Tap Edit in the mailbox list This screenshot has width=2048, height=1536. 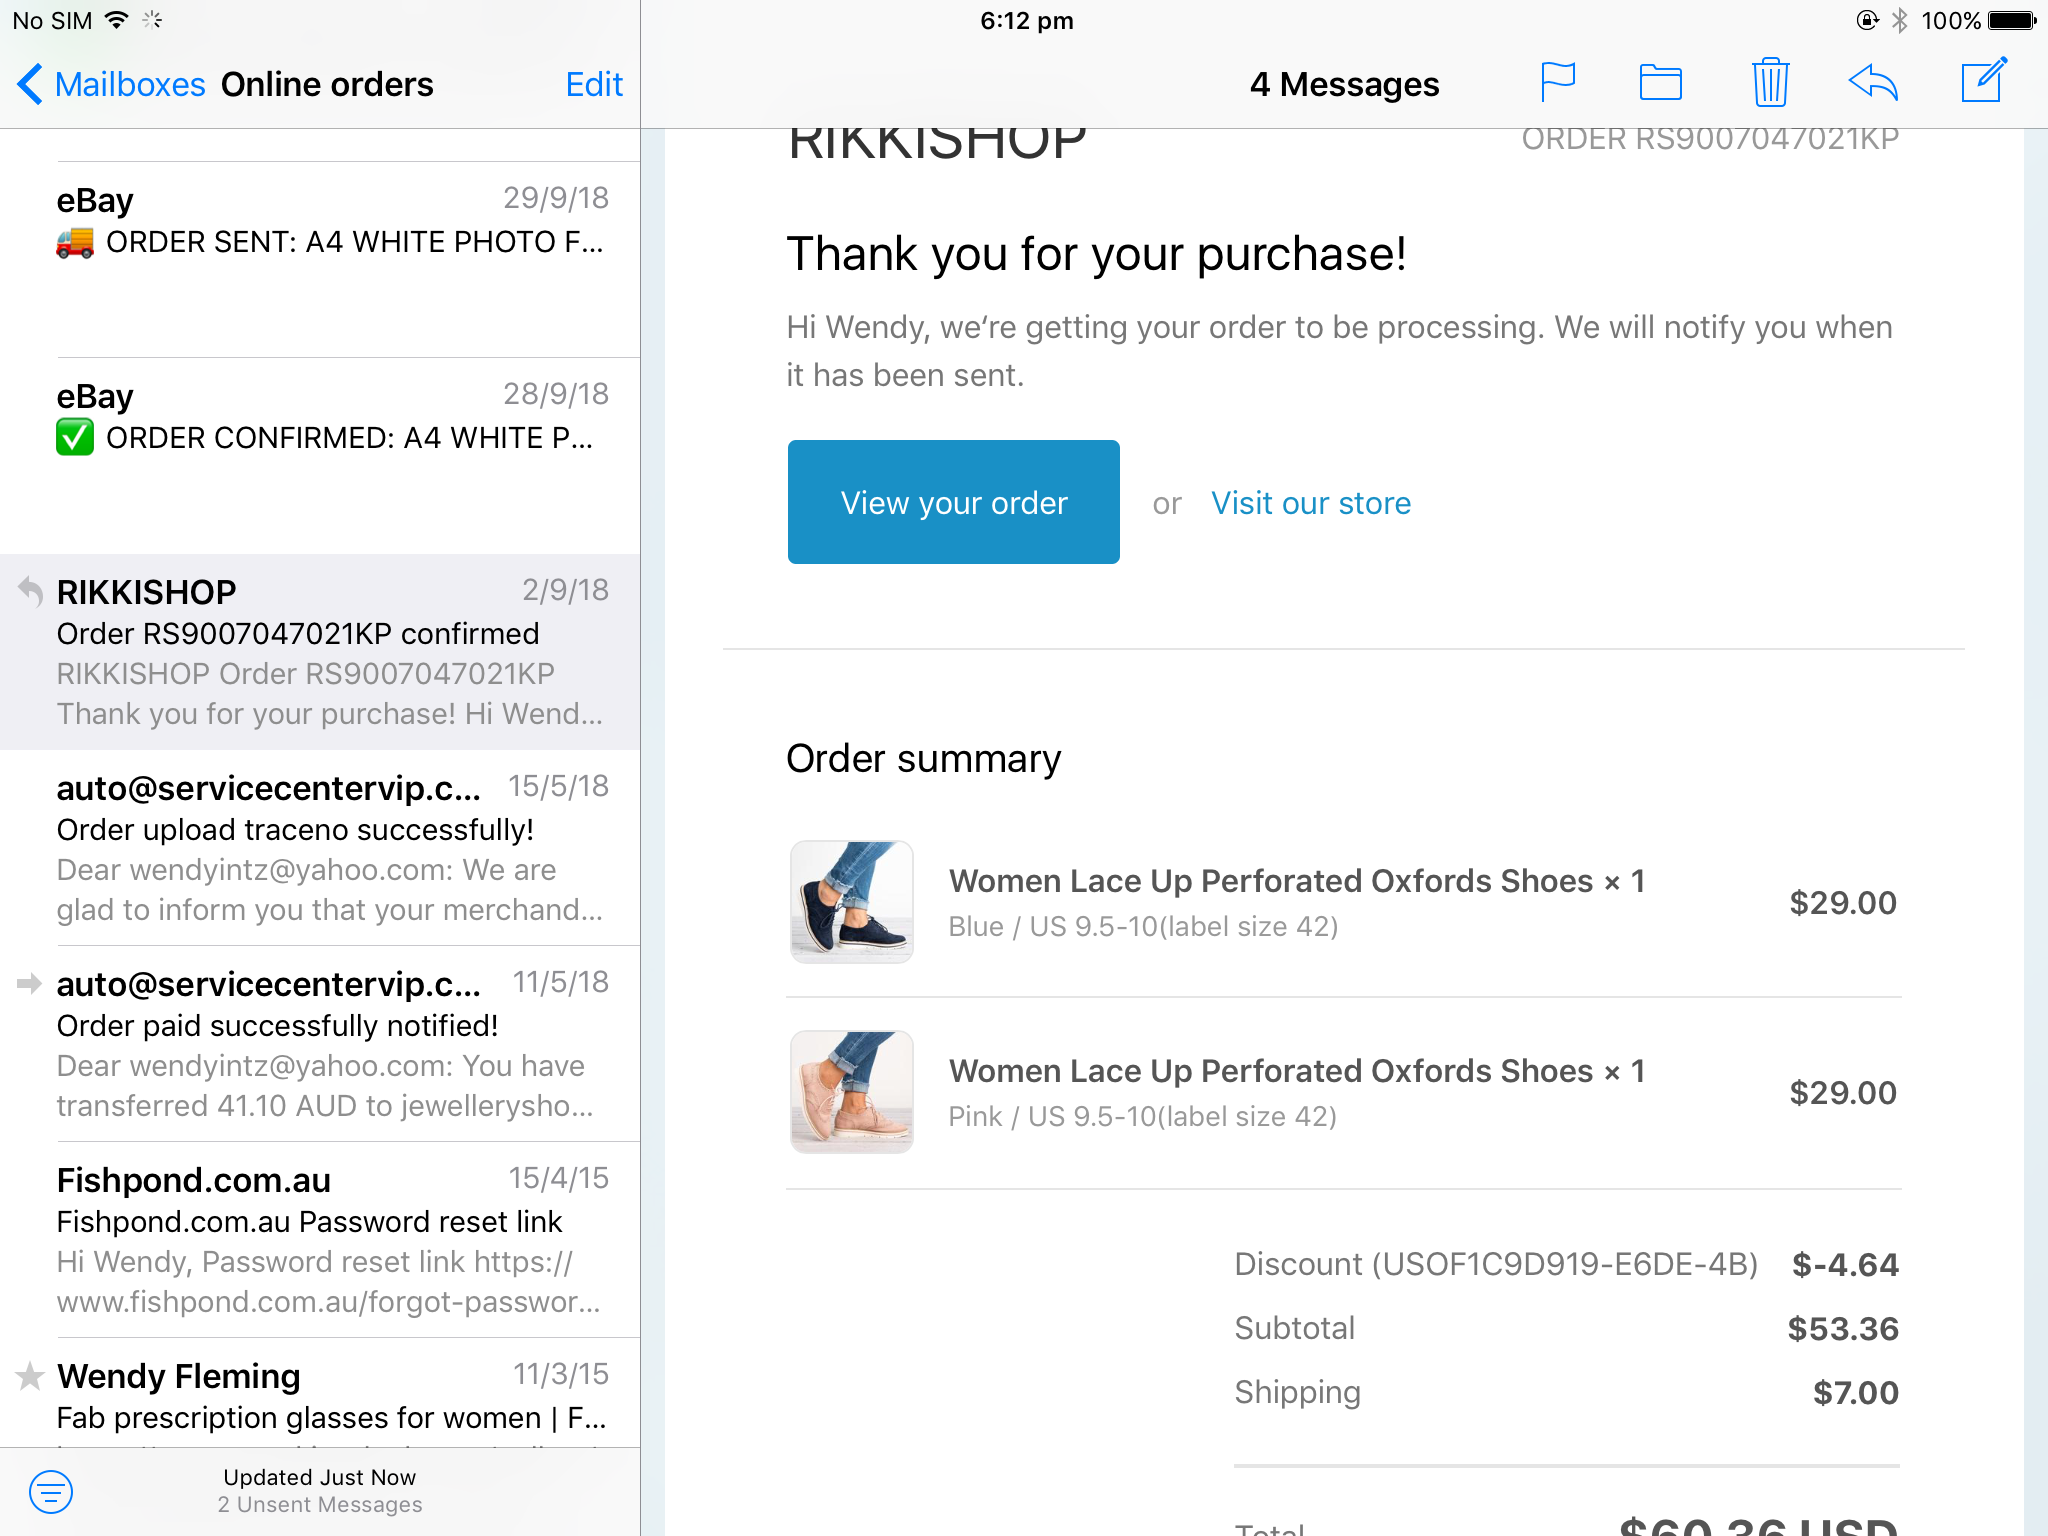click(594, 85)
